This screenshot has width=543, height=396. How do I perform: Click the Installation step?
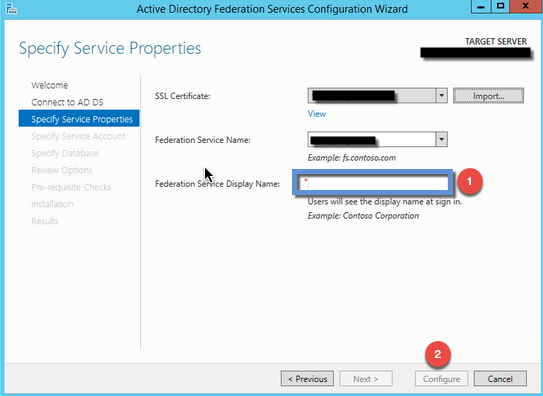52,204
